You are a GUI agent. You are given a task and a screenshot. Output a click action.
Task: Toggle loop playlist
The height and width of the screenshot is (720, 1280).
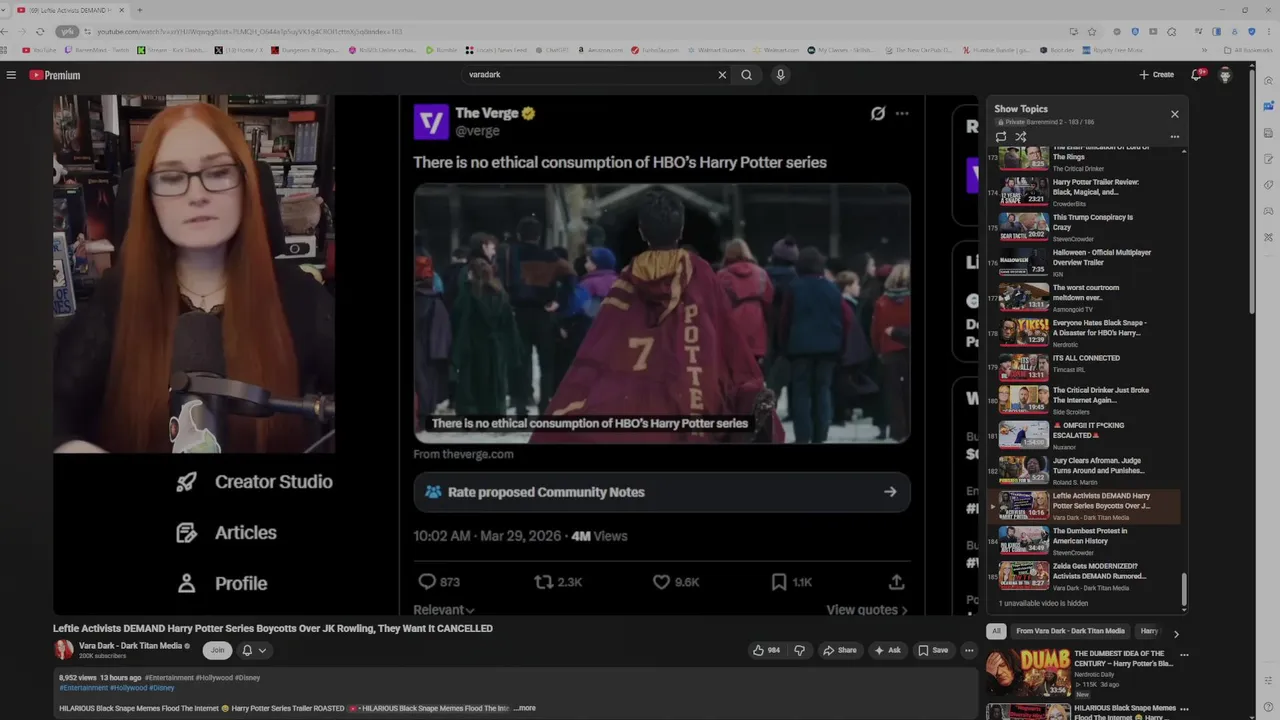click(1001, 137)
